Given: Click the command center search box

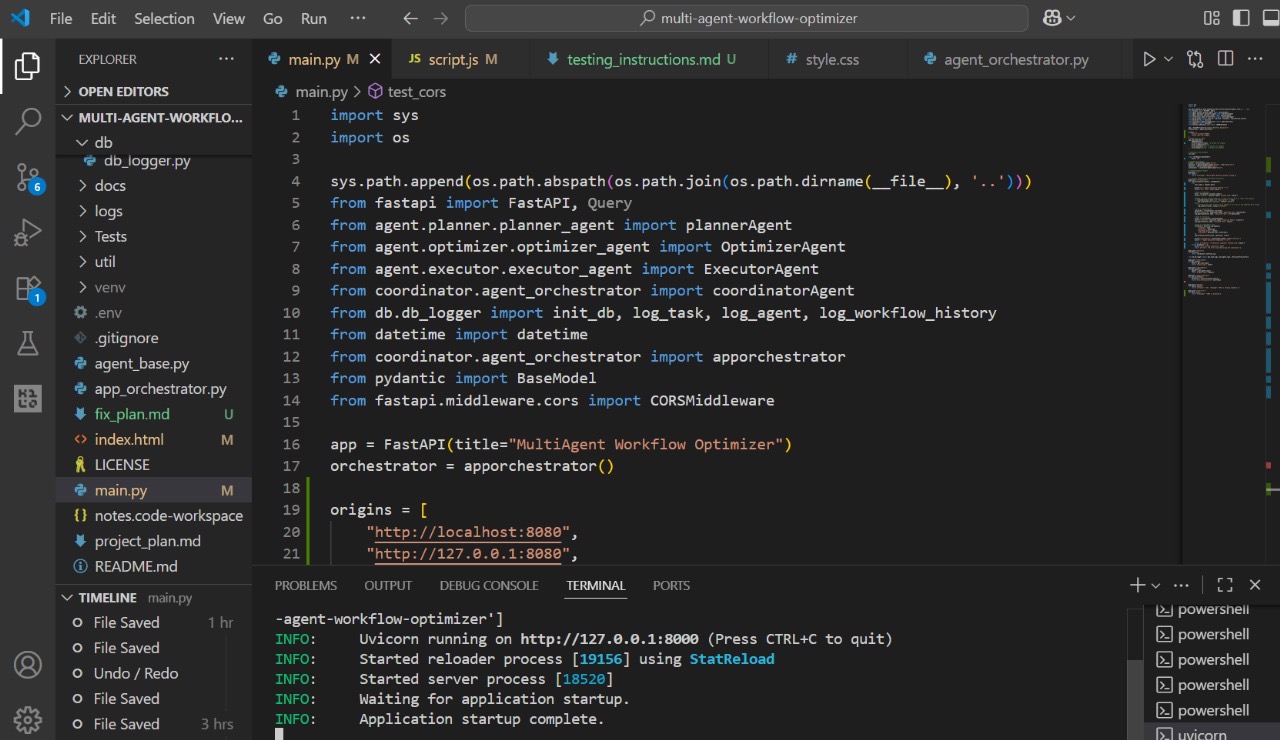Looking at the screenshot, I should (747, 18).
